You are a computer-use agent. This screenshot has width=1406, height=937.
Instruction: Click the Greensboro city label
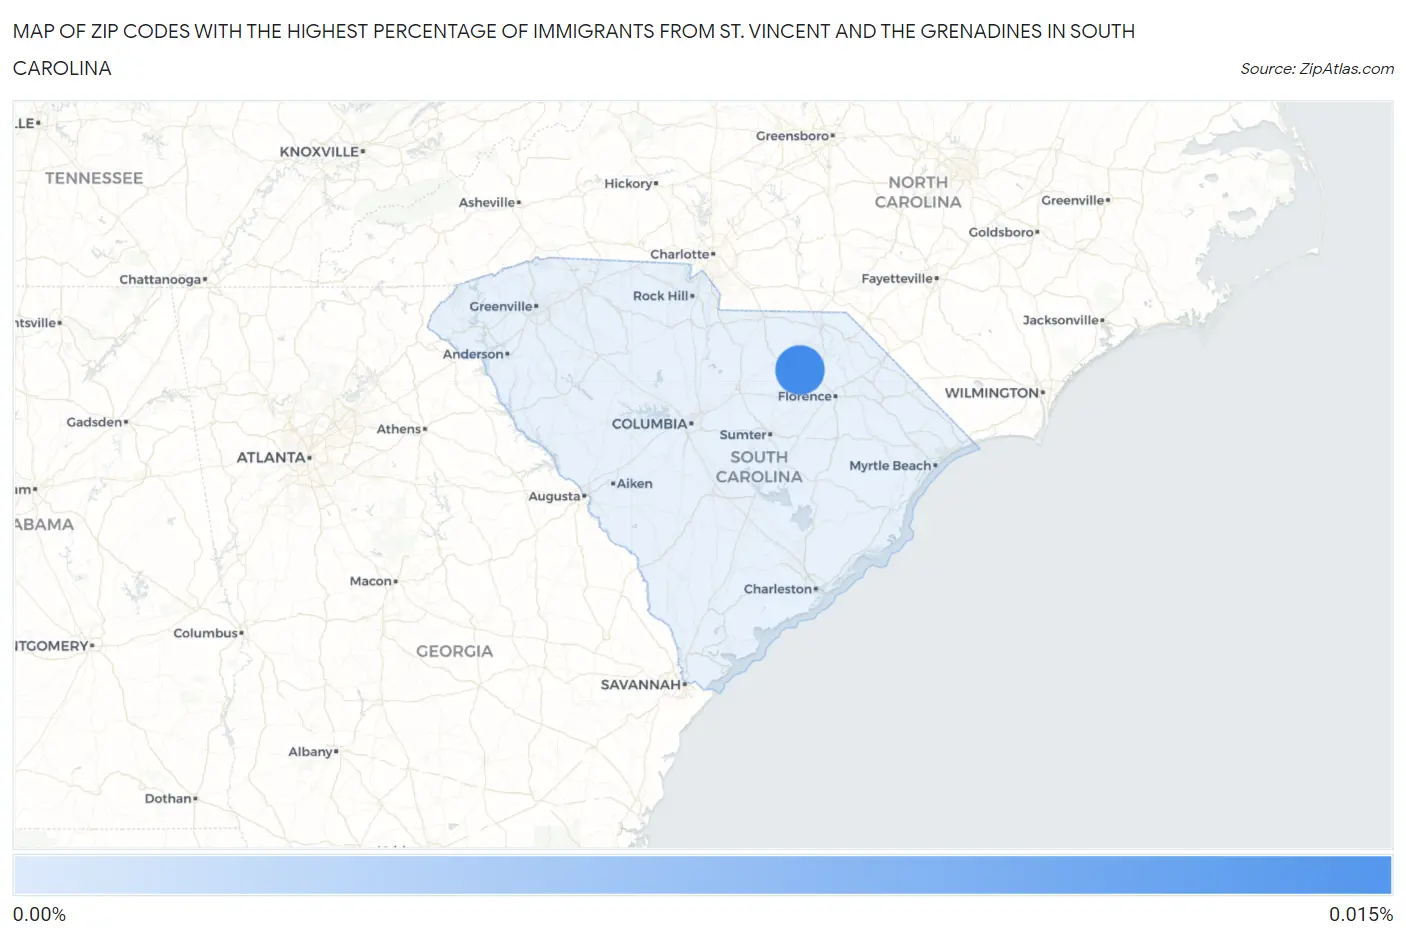(793, 136)
